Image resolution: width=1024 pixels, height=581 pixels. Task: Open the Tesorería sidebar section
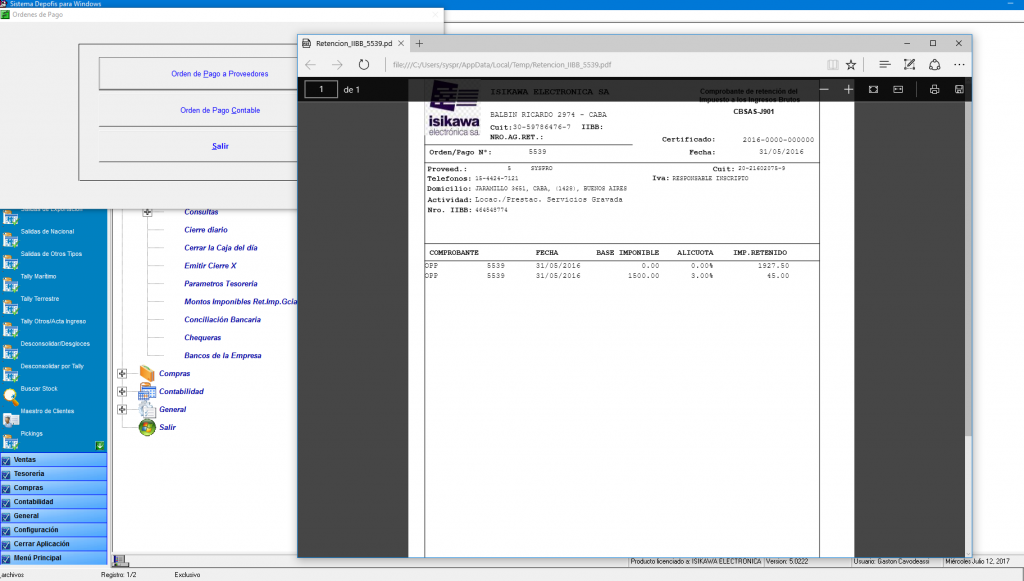click(x=29, y=473)
